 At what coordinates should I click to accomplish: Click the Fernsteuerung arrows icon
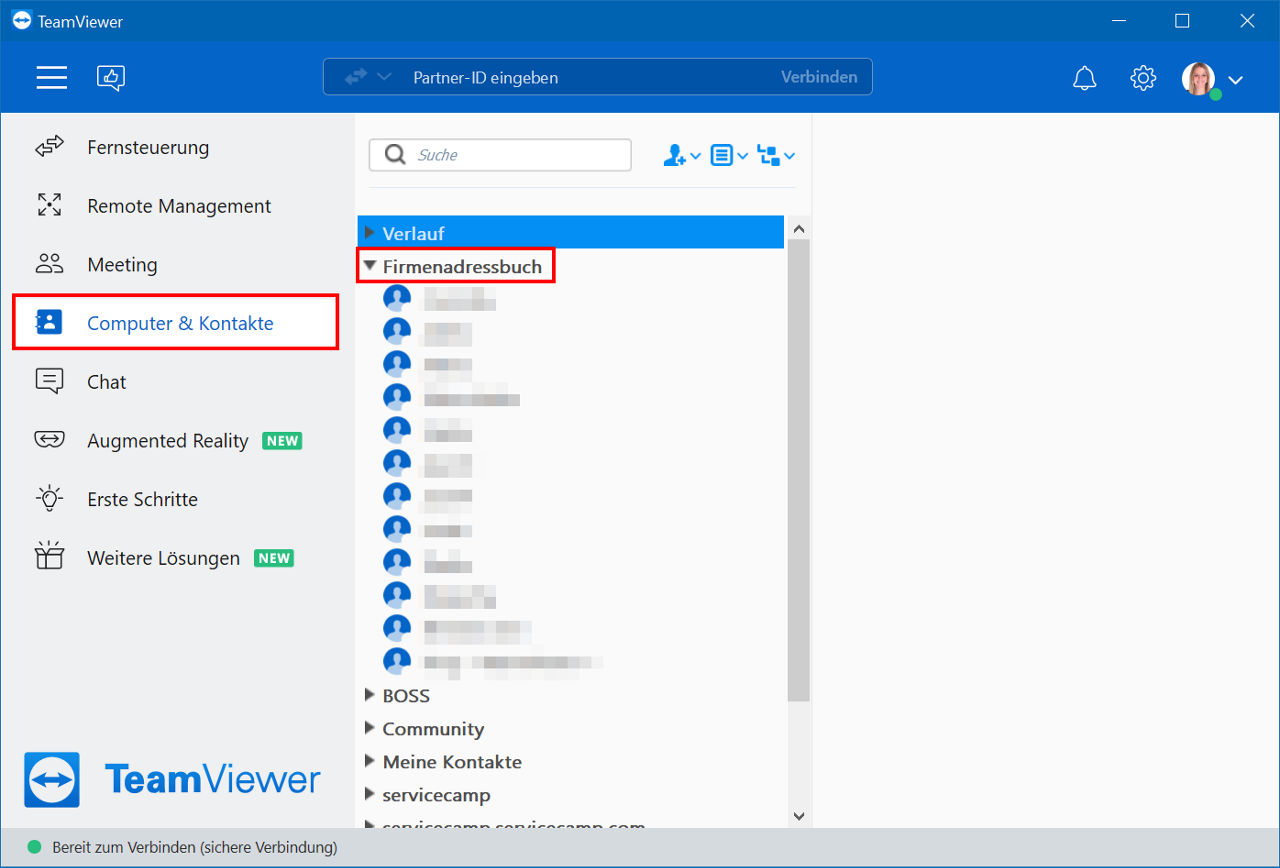[49, 148]
